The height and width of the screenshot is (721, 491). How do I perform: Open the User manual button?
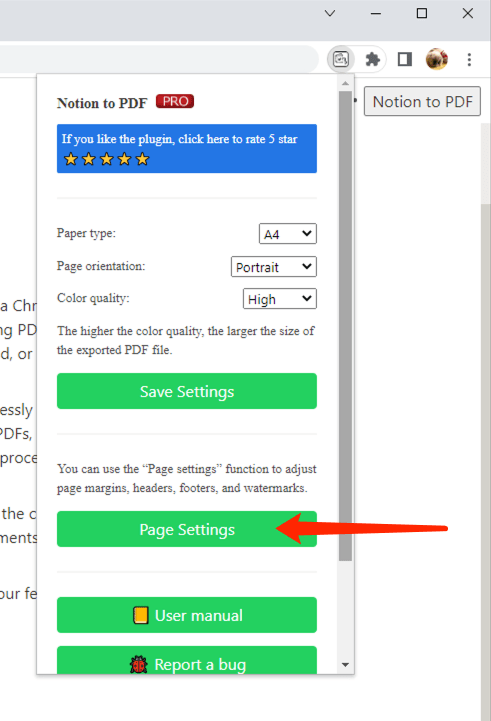(187, 615)
